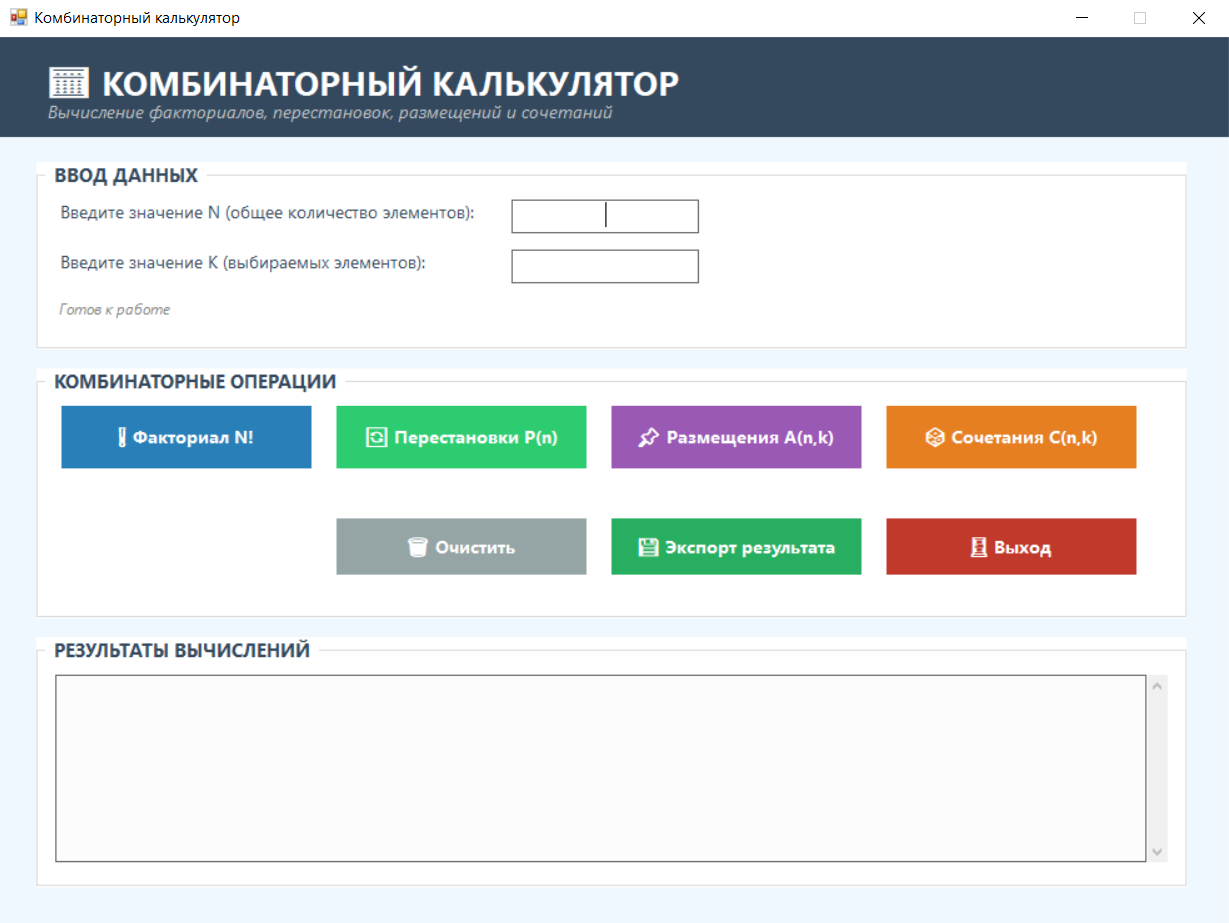Compute combinations using the Сочетания C(n,k) label
Image resolution: width=1229 pixels, height=923 pixels.
point(1025,437)
